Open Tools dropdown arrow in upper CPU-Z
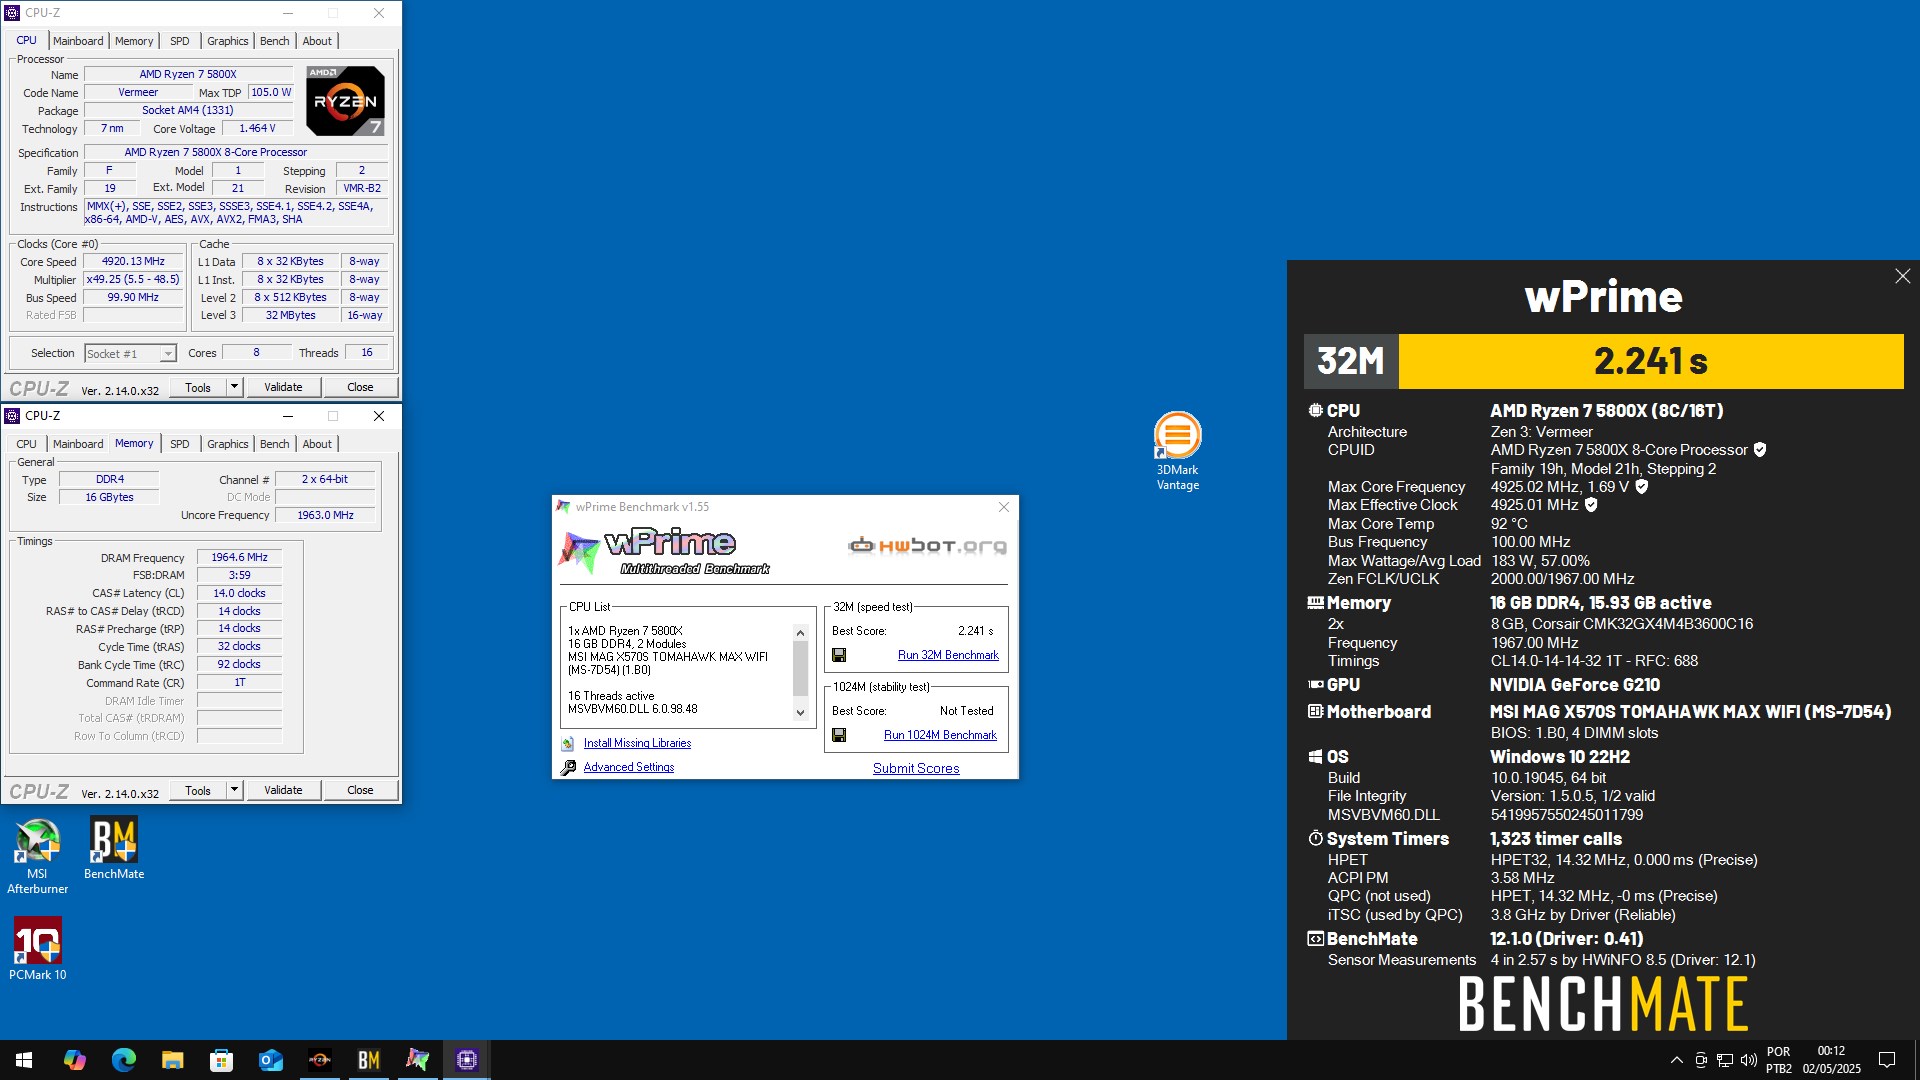This screenshot has height=1080, width=1920. [234, 387]
